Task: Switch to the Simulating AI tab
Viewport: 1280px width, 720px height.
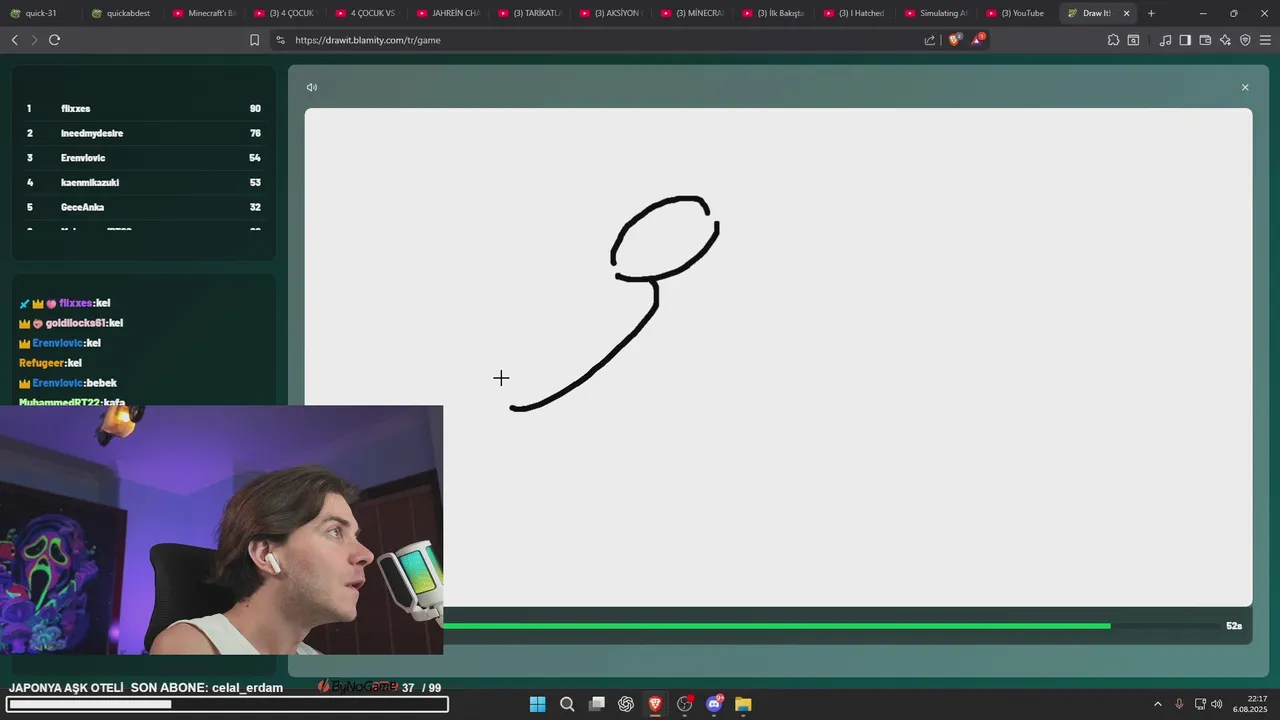Action: pos(935,13)
